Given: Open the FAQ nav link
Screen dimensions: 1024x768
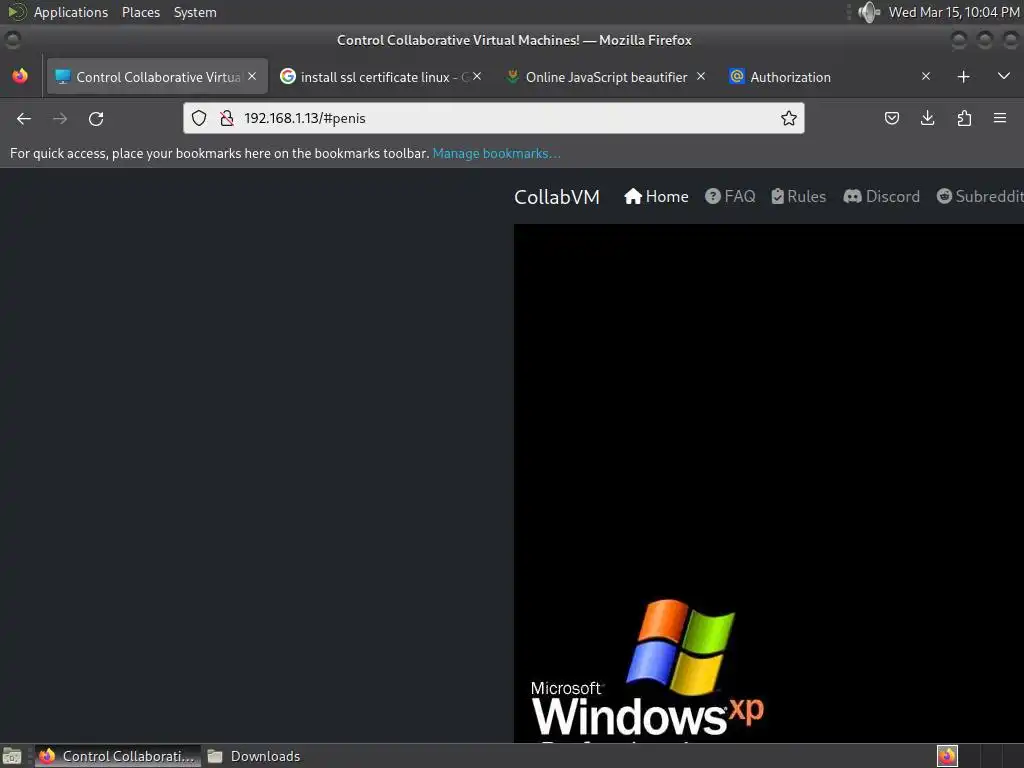Looking at the screenshot, I should (730, 197).
